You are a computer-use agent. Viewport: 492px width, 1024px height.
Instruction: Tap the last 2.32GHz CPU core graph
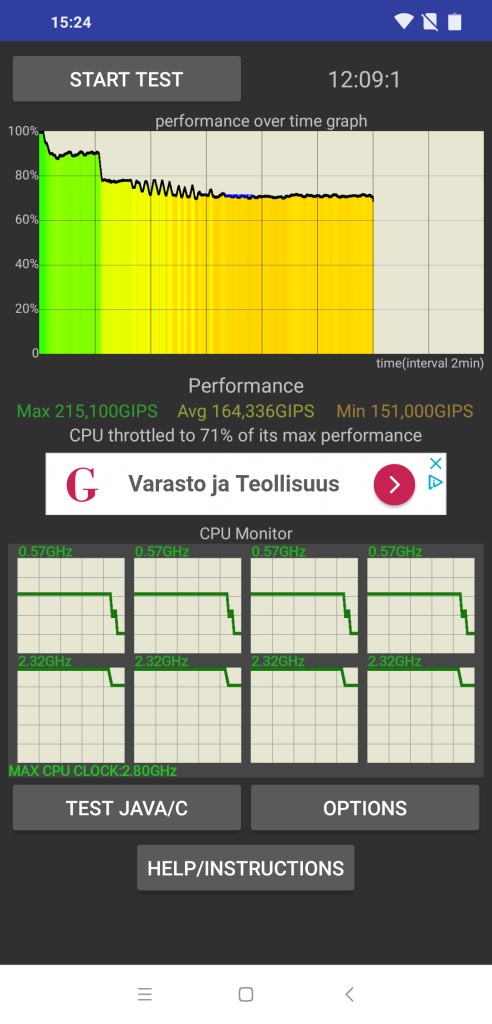point(421,714)
